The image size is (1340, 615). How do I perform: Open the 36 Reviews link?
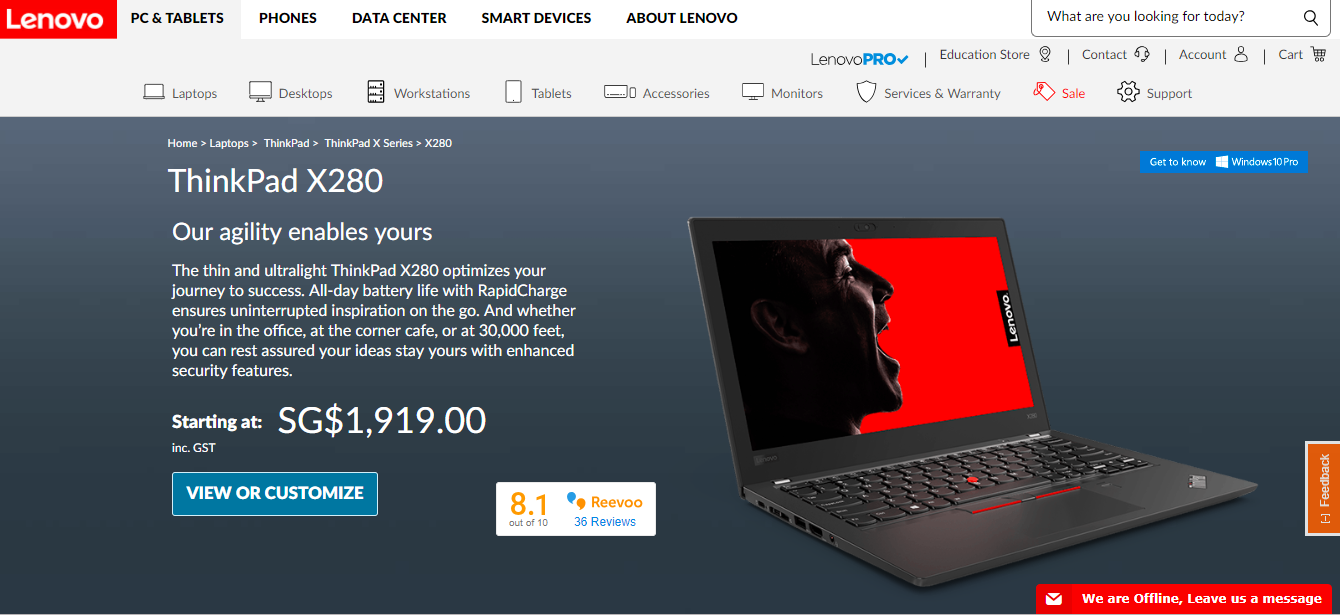pyautogui.click(x=605, y=522)
